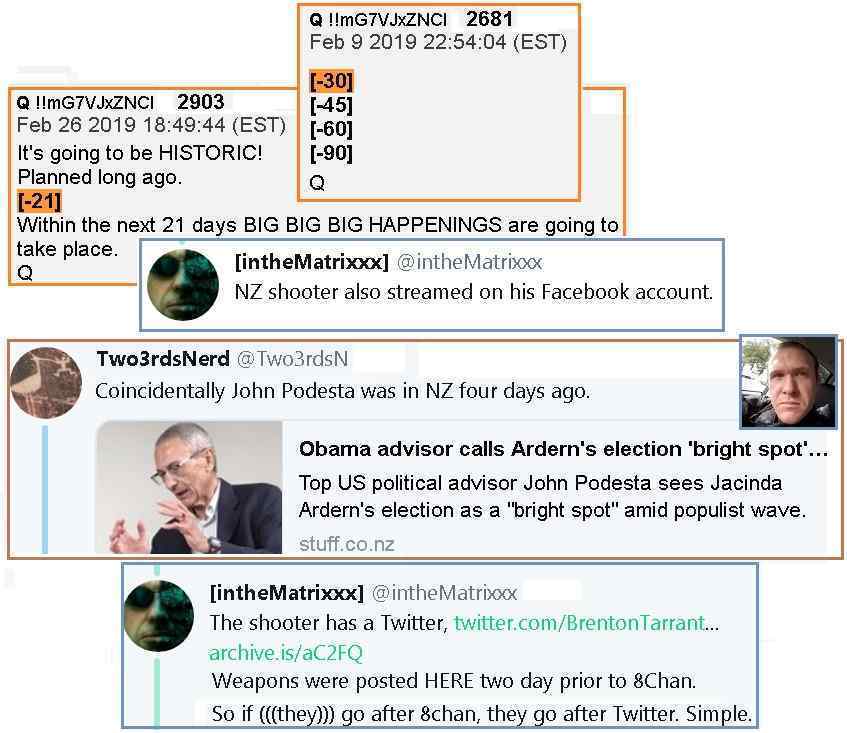Open the shooter selfie photo thumbnail

789,381
